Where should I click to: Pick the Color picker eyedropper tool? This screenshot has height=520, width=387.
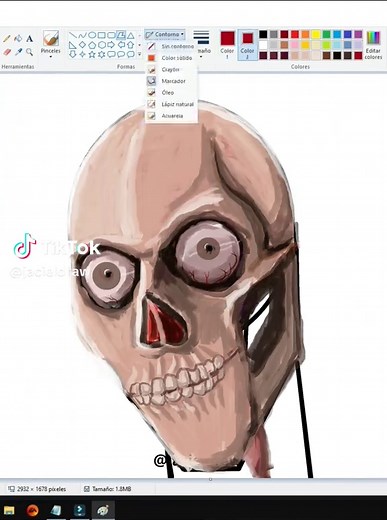[18, 52]
